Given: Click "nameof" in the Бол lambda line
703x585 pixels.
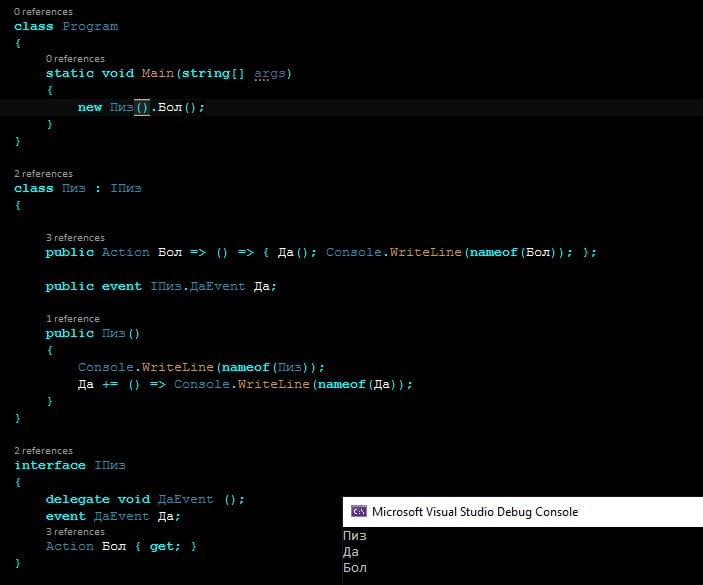Looking at the screenshot, I should [493, 252].
